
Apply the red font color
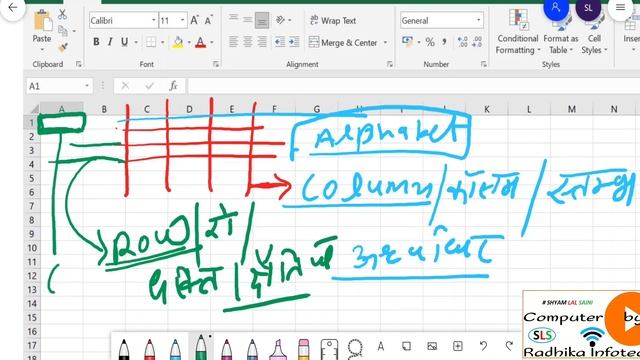click(x=200, y=42)
